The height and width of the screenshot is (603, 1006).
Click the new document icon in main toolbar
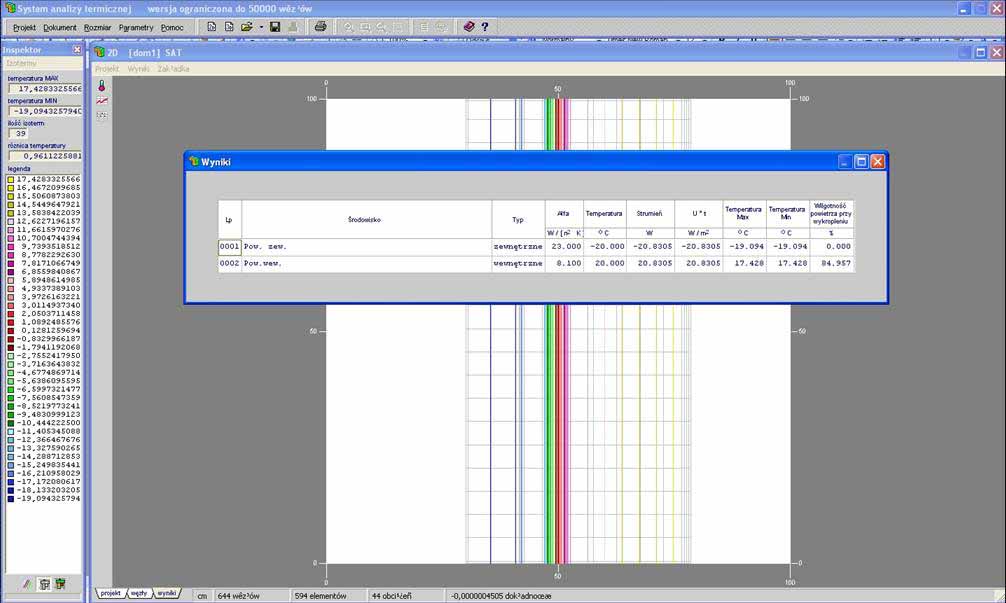[x=212, y=27]
